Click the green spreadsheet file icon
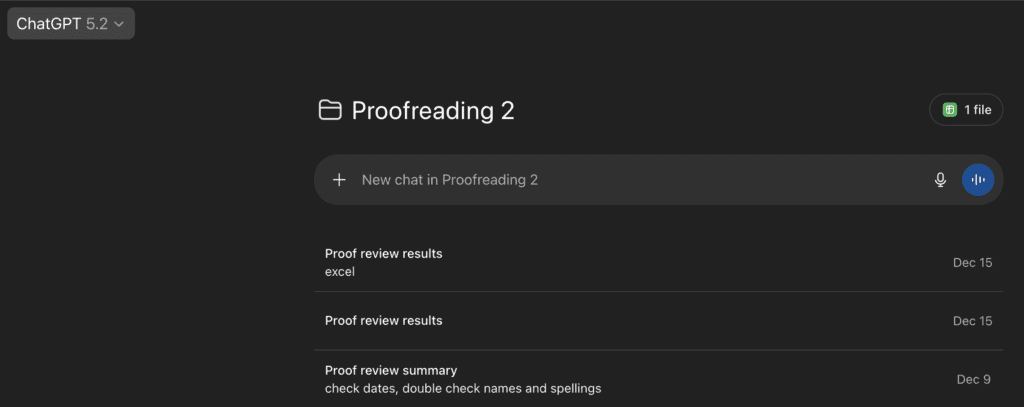 tap(950, 110)
